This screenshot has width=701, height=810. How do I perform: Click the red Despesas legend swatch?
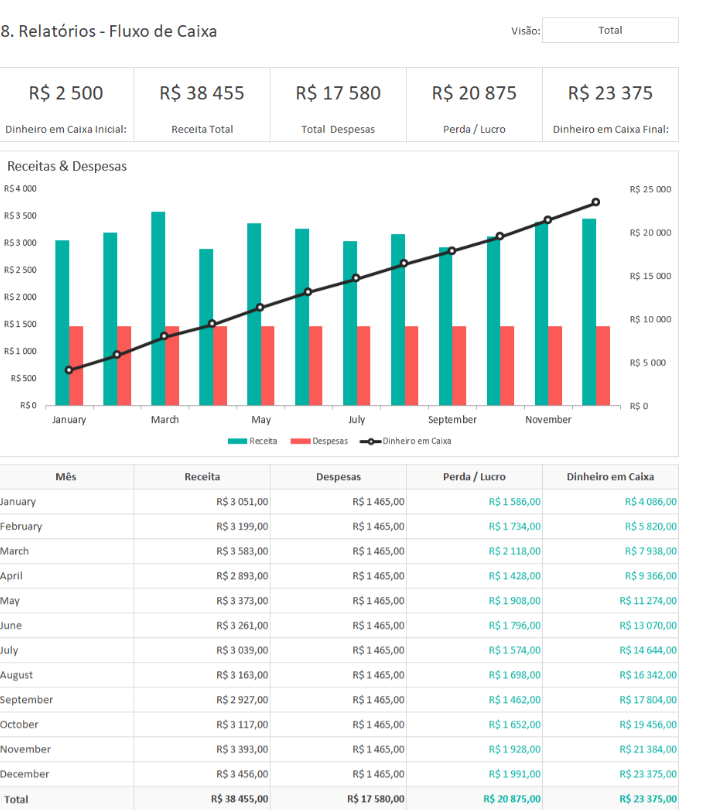pyautogui.click(x=300, y=441)
